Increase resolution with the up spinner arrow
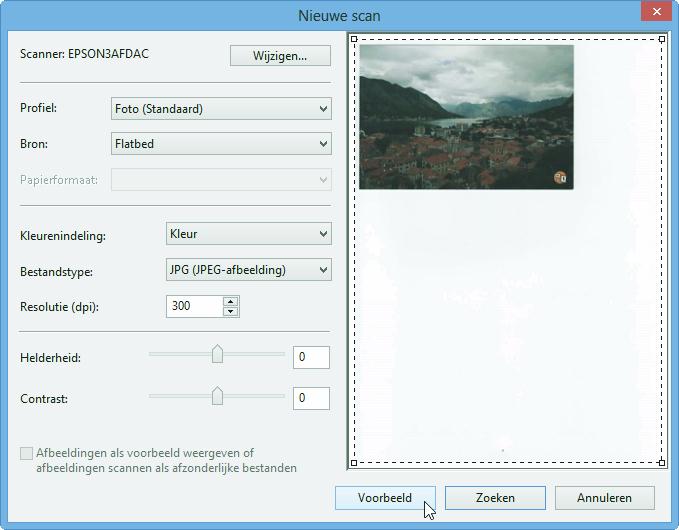679x530 pixels. point(231,301)
